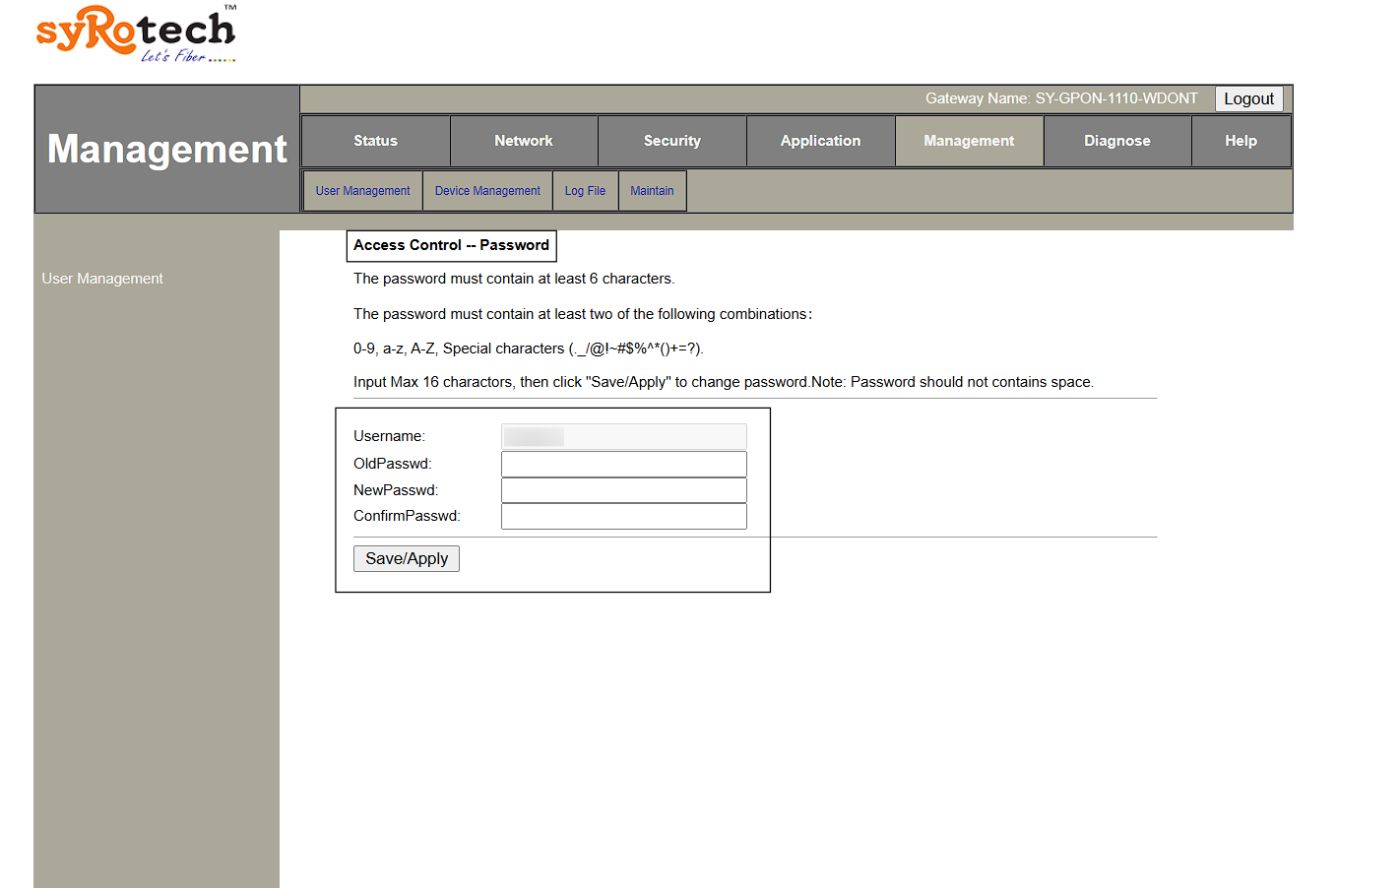The width and height of the screenshot is (1400, 888).
Task: Open the User Management submenu
Action: 363,190
